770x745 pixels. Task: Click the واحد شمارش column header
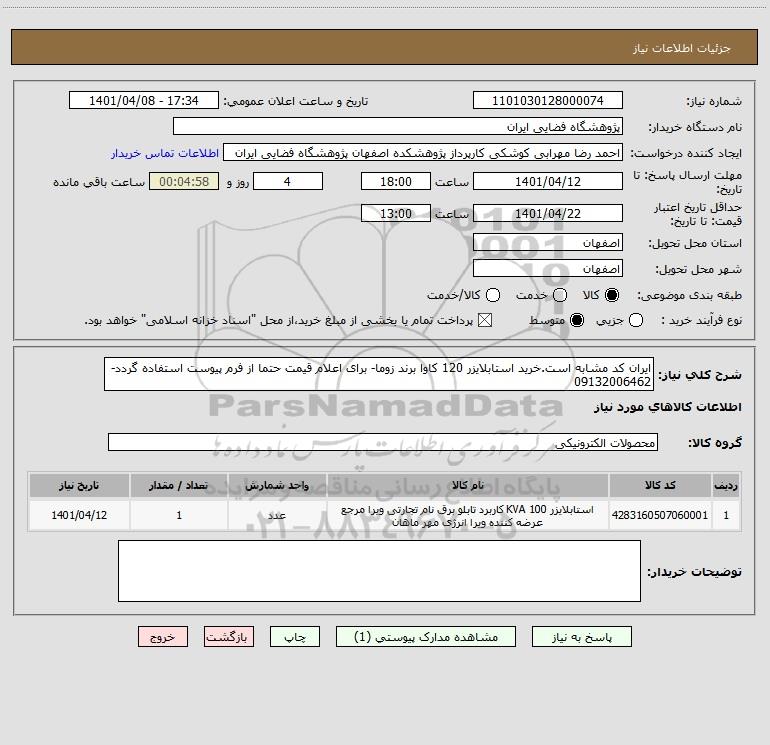[x=277, y=485]
